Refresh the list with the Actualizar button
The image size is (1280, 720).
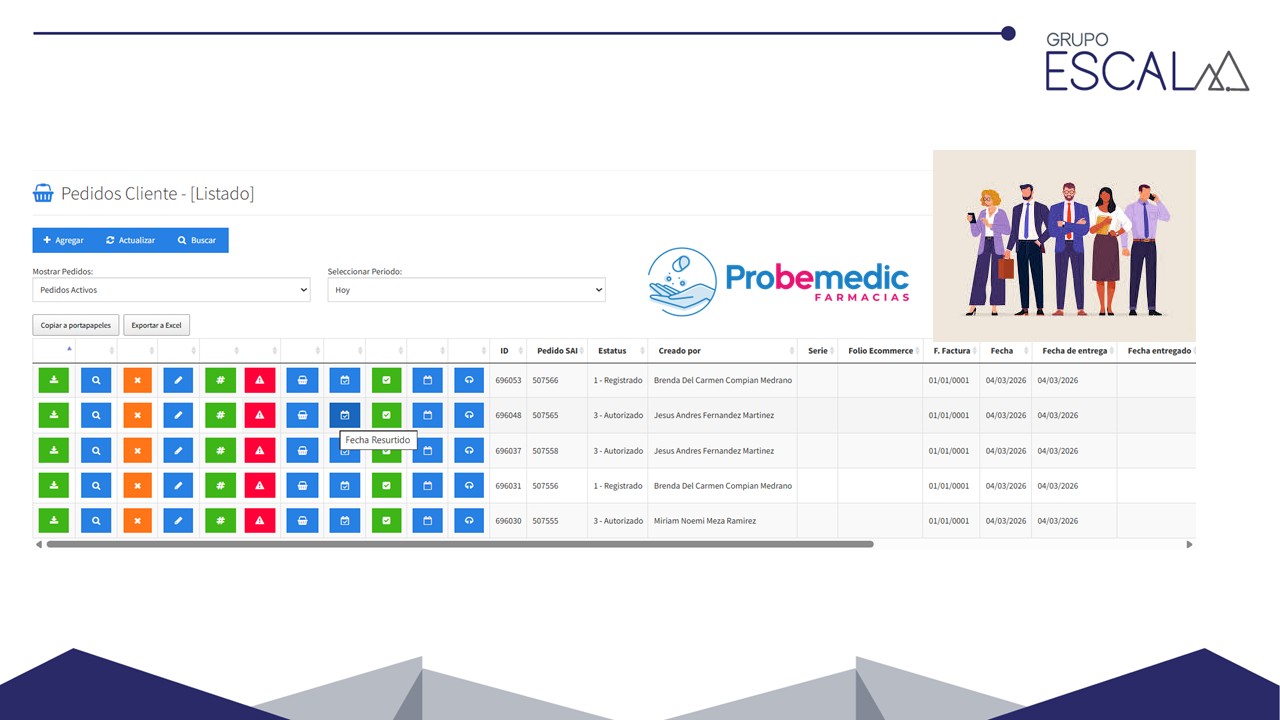click(130, 240)
